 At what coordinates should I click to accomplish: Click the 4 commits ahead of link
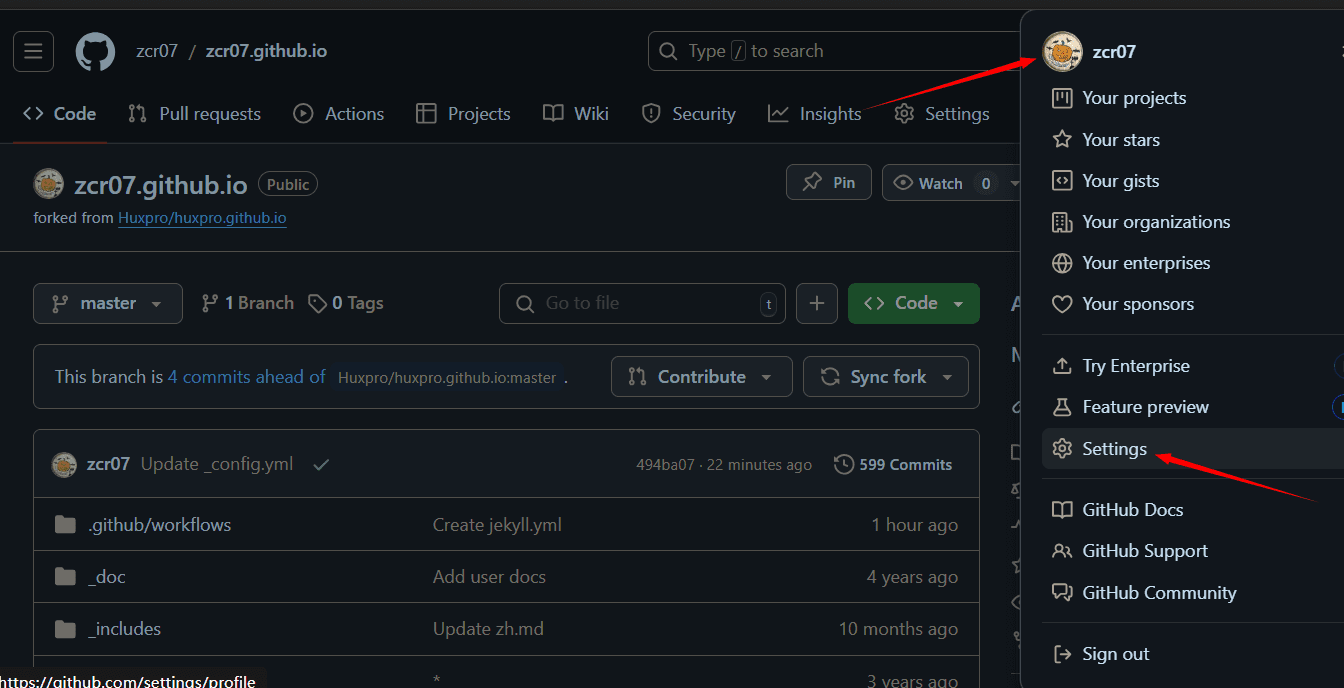click(246, 377)
